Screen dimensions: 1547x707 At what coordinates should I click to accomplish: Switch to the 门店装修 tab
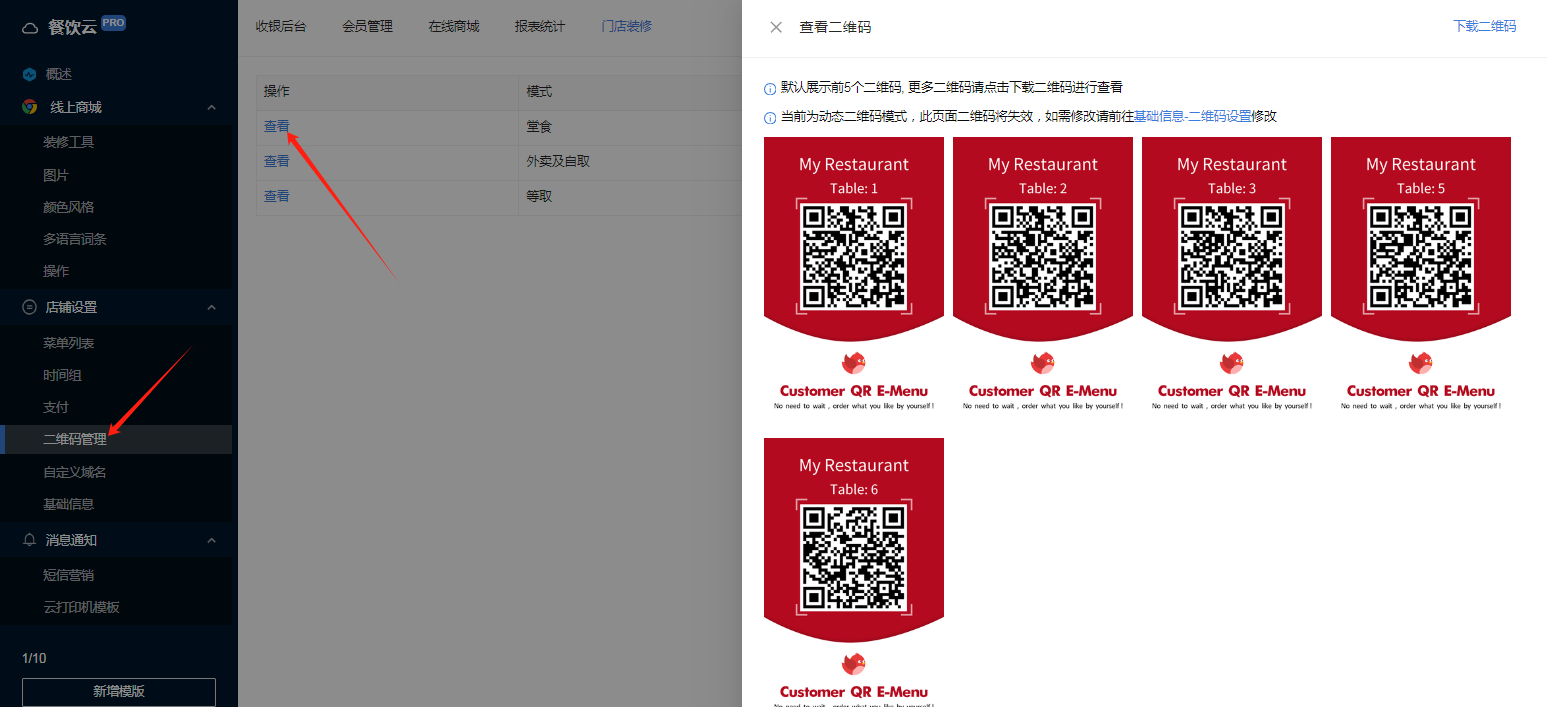(x=626, y=26)
